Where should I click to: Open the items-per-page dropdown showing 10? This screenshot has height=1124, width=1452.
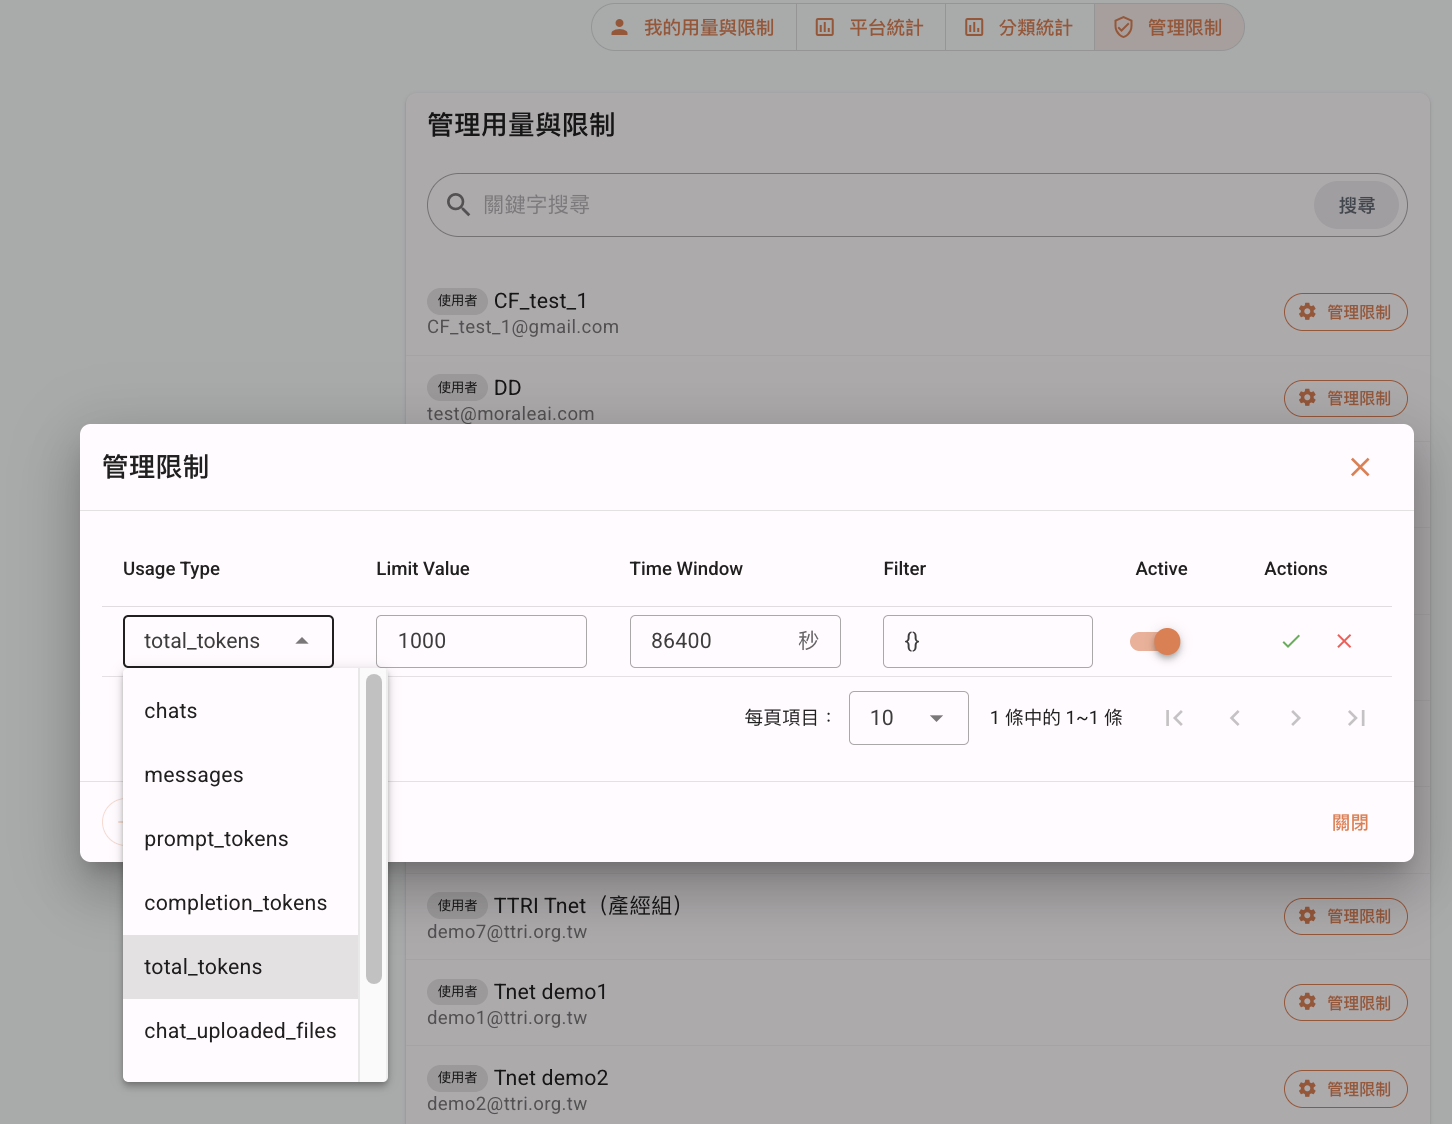[908, 718]
